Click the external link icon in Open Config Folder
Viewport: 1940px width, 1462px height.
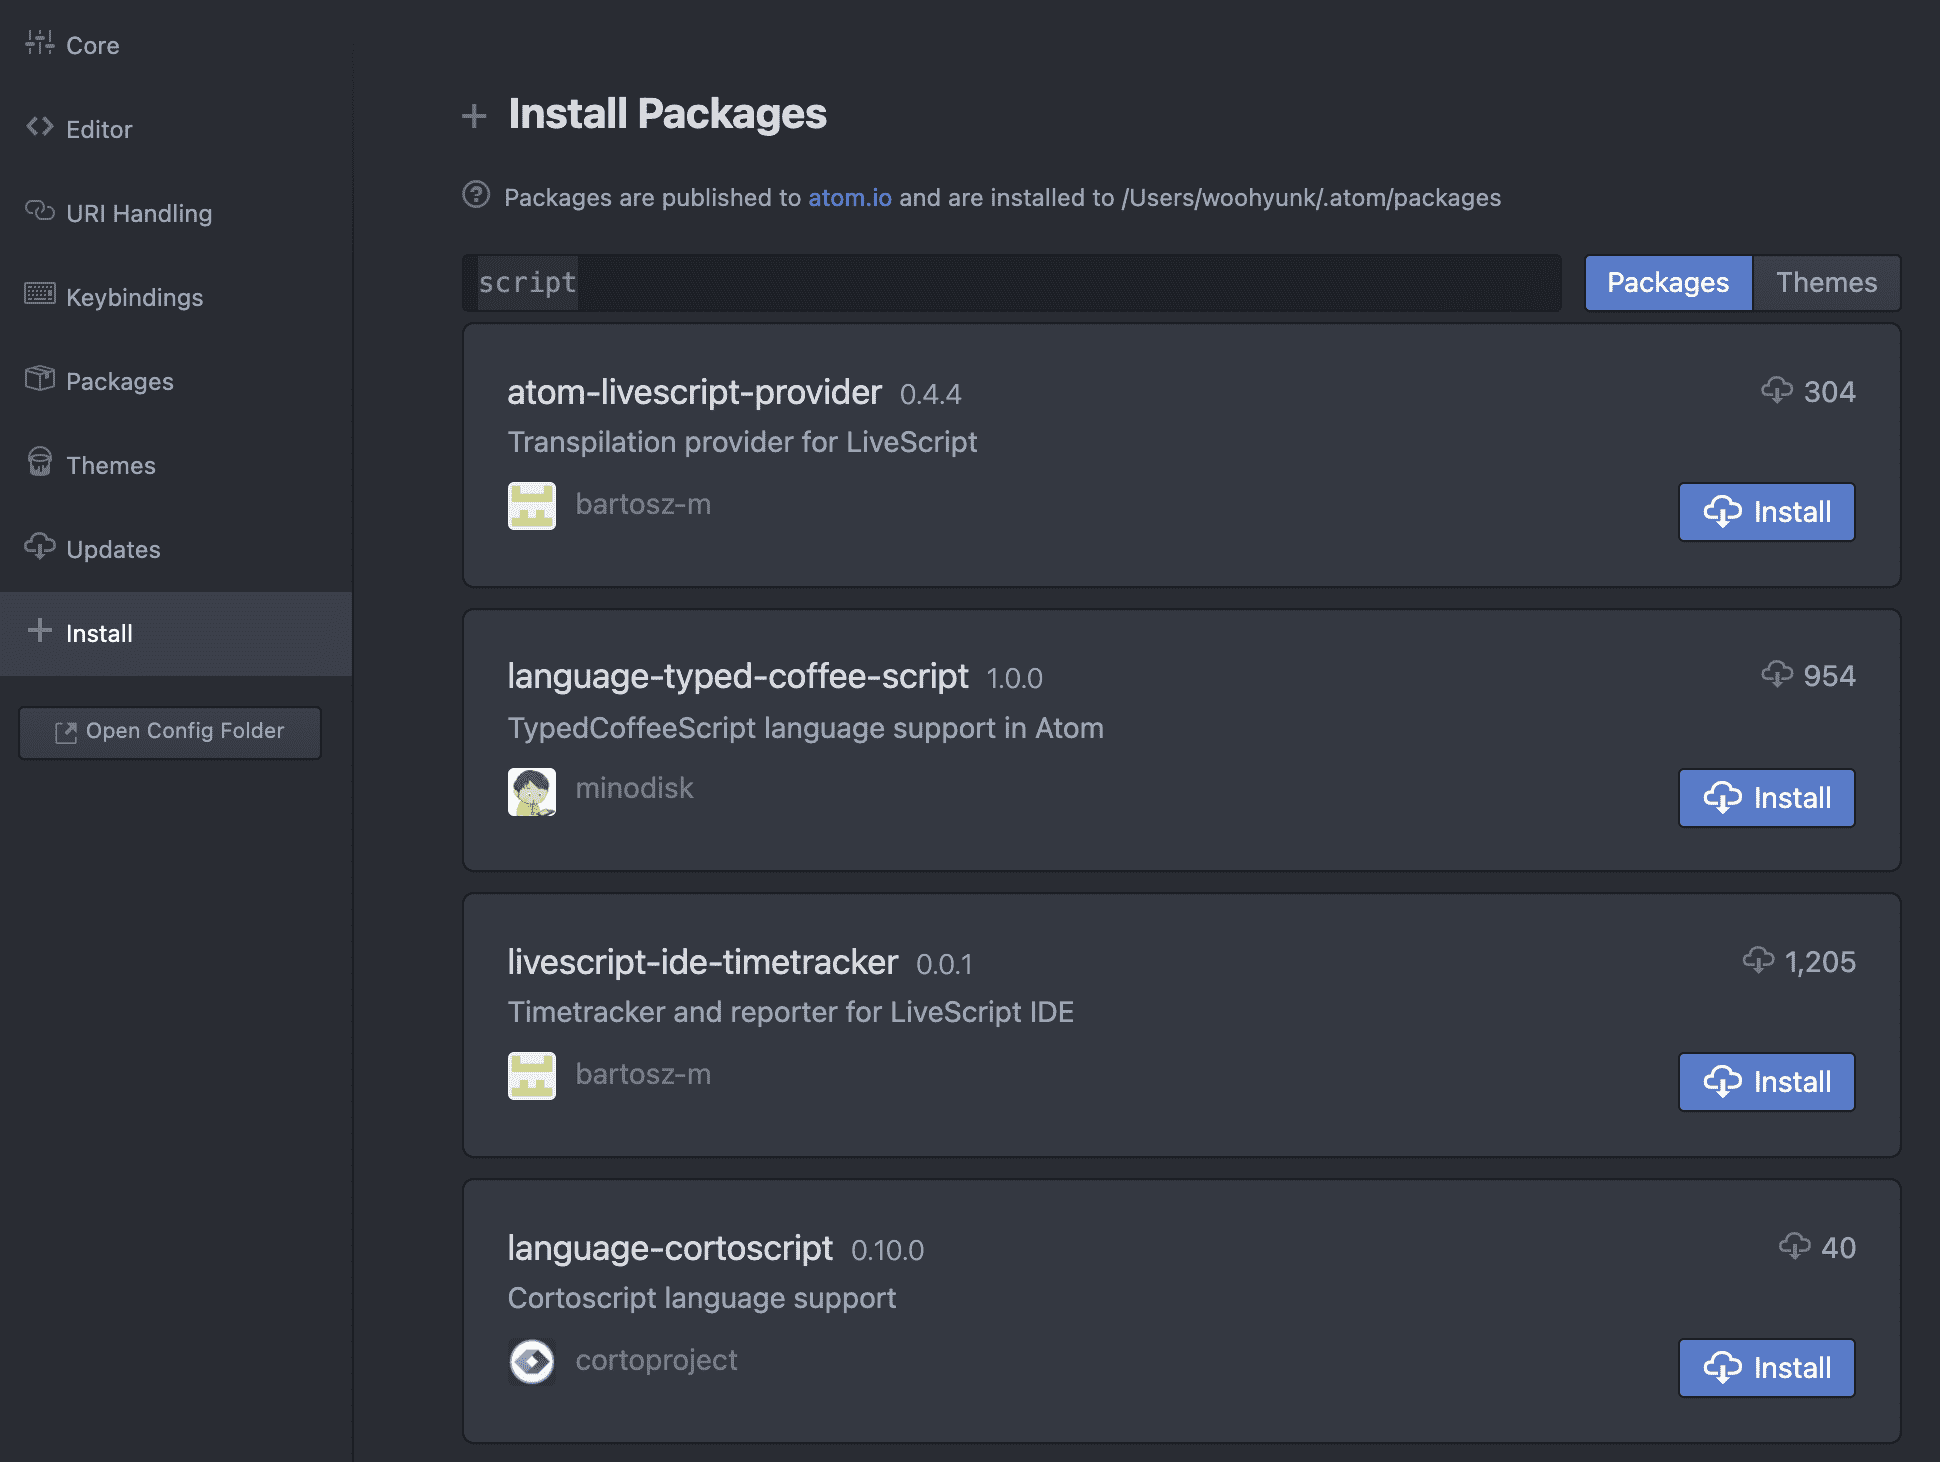[x=66, y=732]
